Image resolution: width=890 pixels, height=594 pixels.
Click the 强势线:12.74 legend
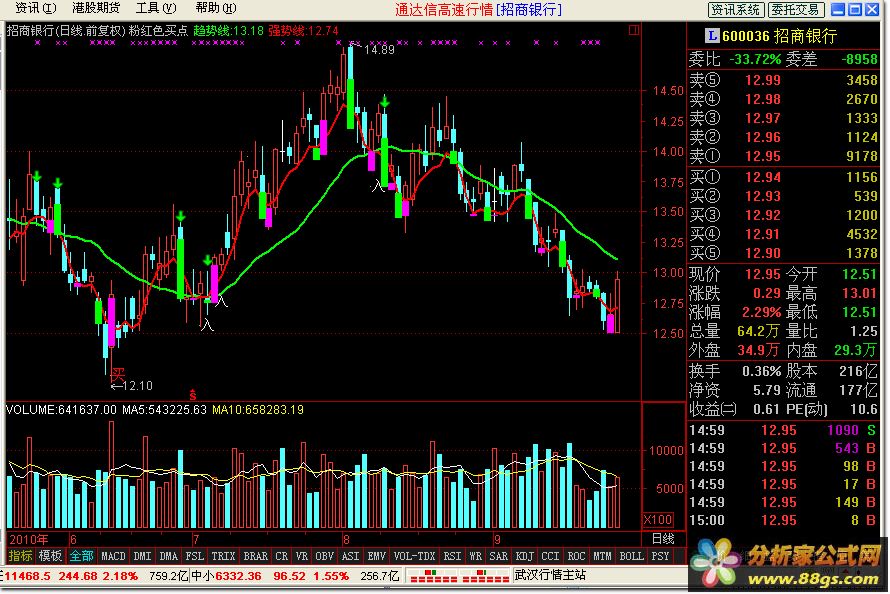point(303,31)
